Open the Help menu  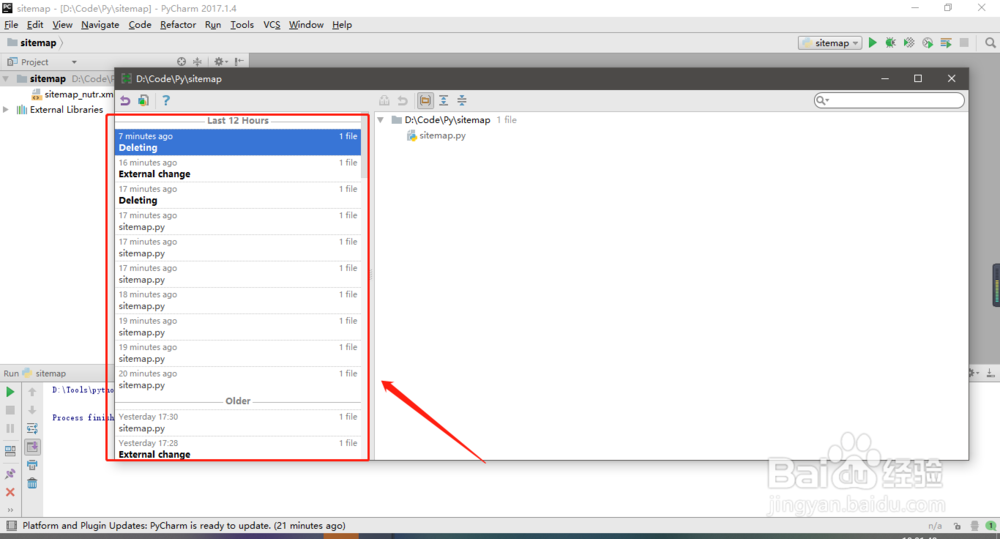click(x=342, y=25)
